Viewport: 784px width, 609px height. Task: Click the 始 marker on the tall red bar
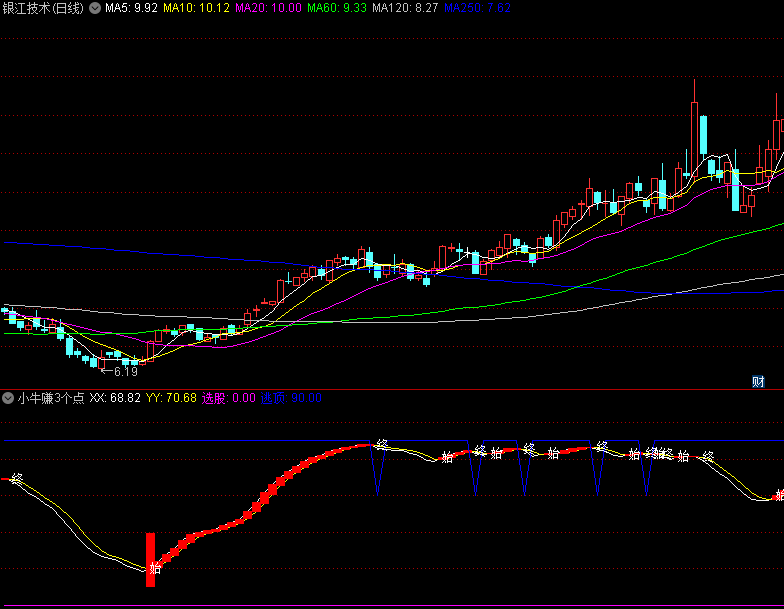[x=154, y=568]
